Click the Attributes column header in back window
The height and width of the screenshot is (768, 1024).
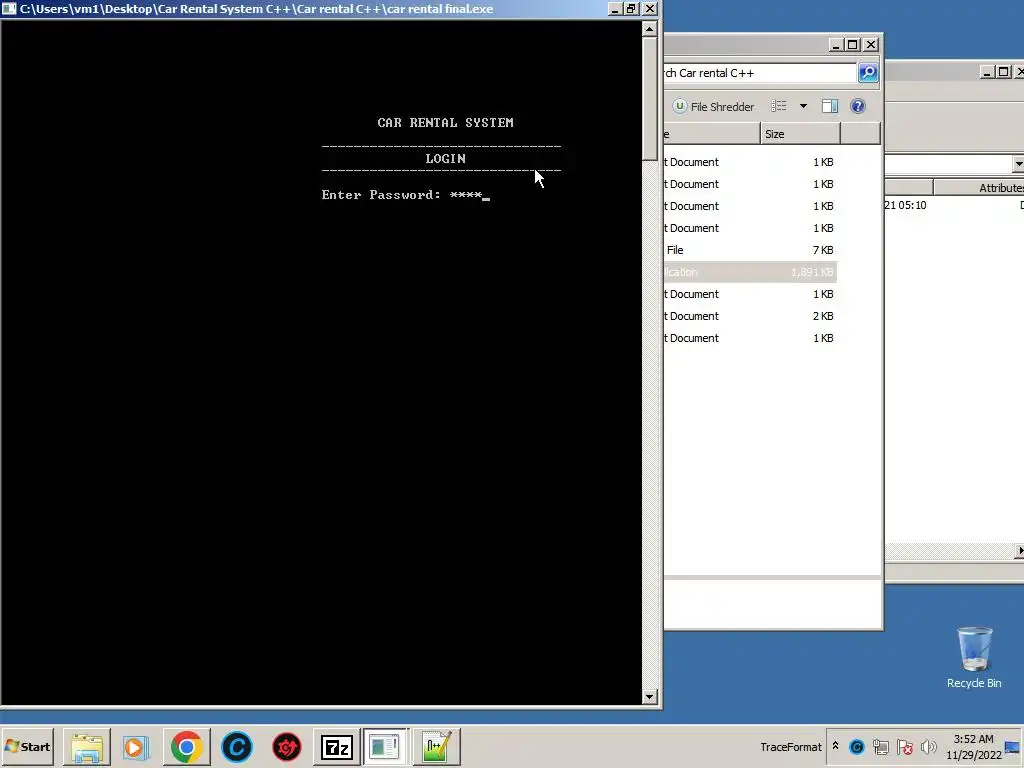click(978, 188)
